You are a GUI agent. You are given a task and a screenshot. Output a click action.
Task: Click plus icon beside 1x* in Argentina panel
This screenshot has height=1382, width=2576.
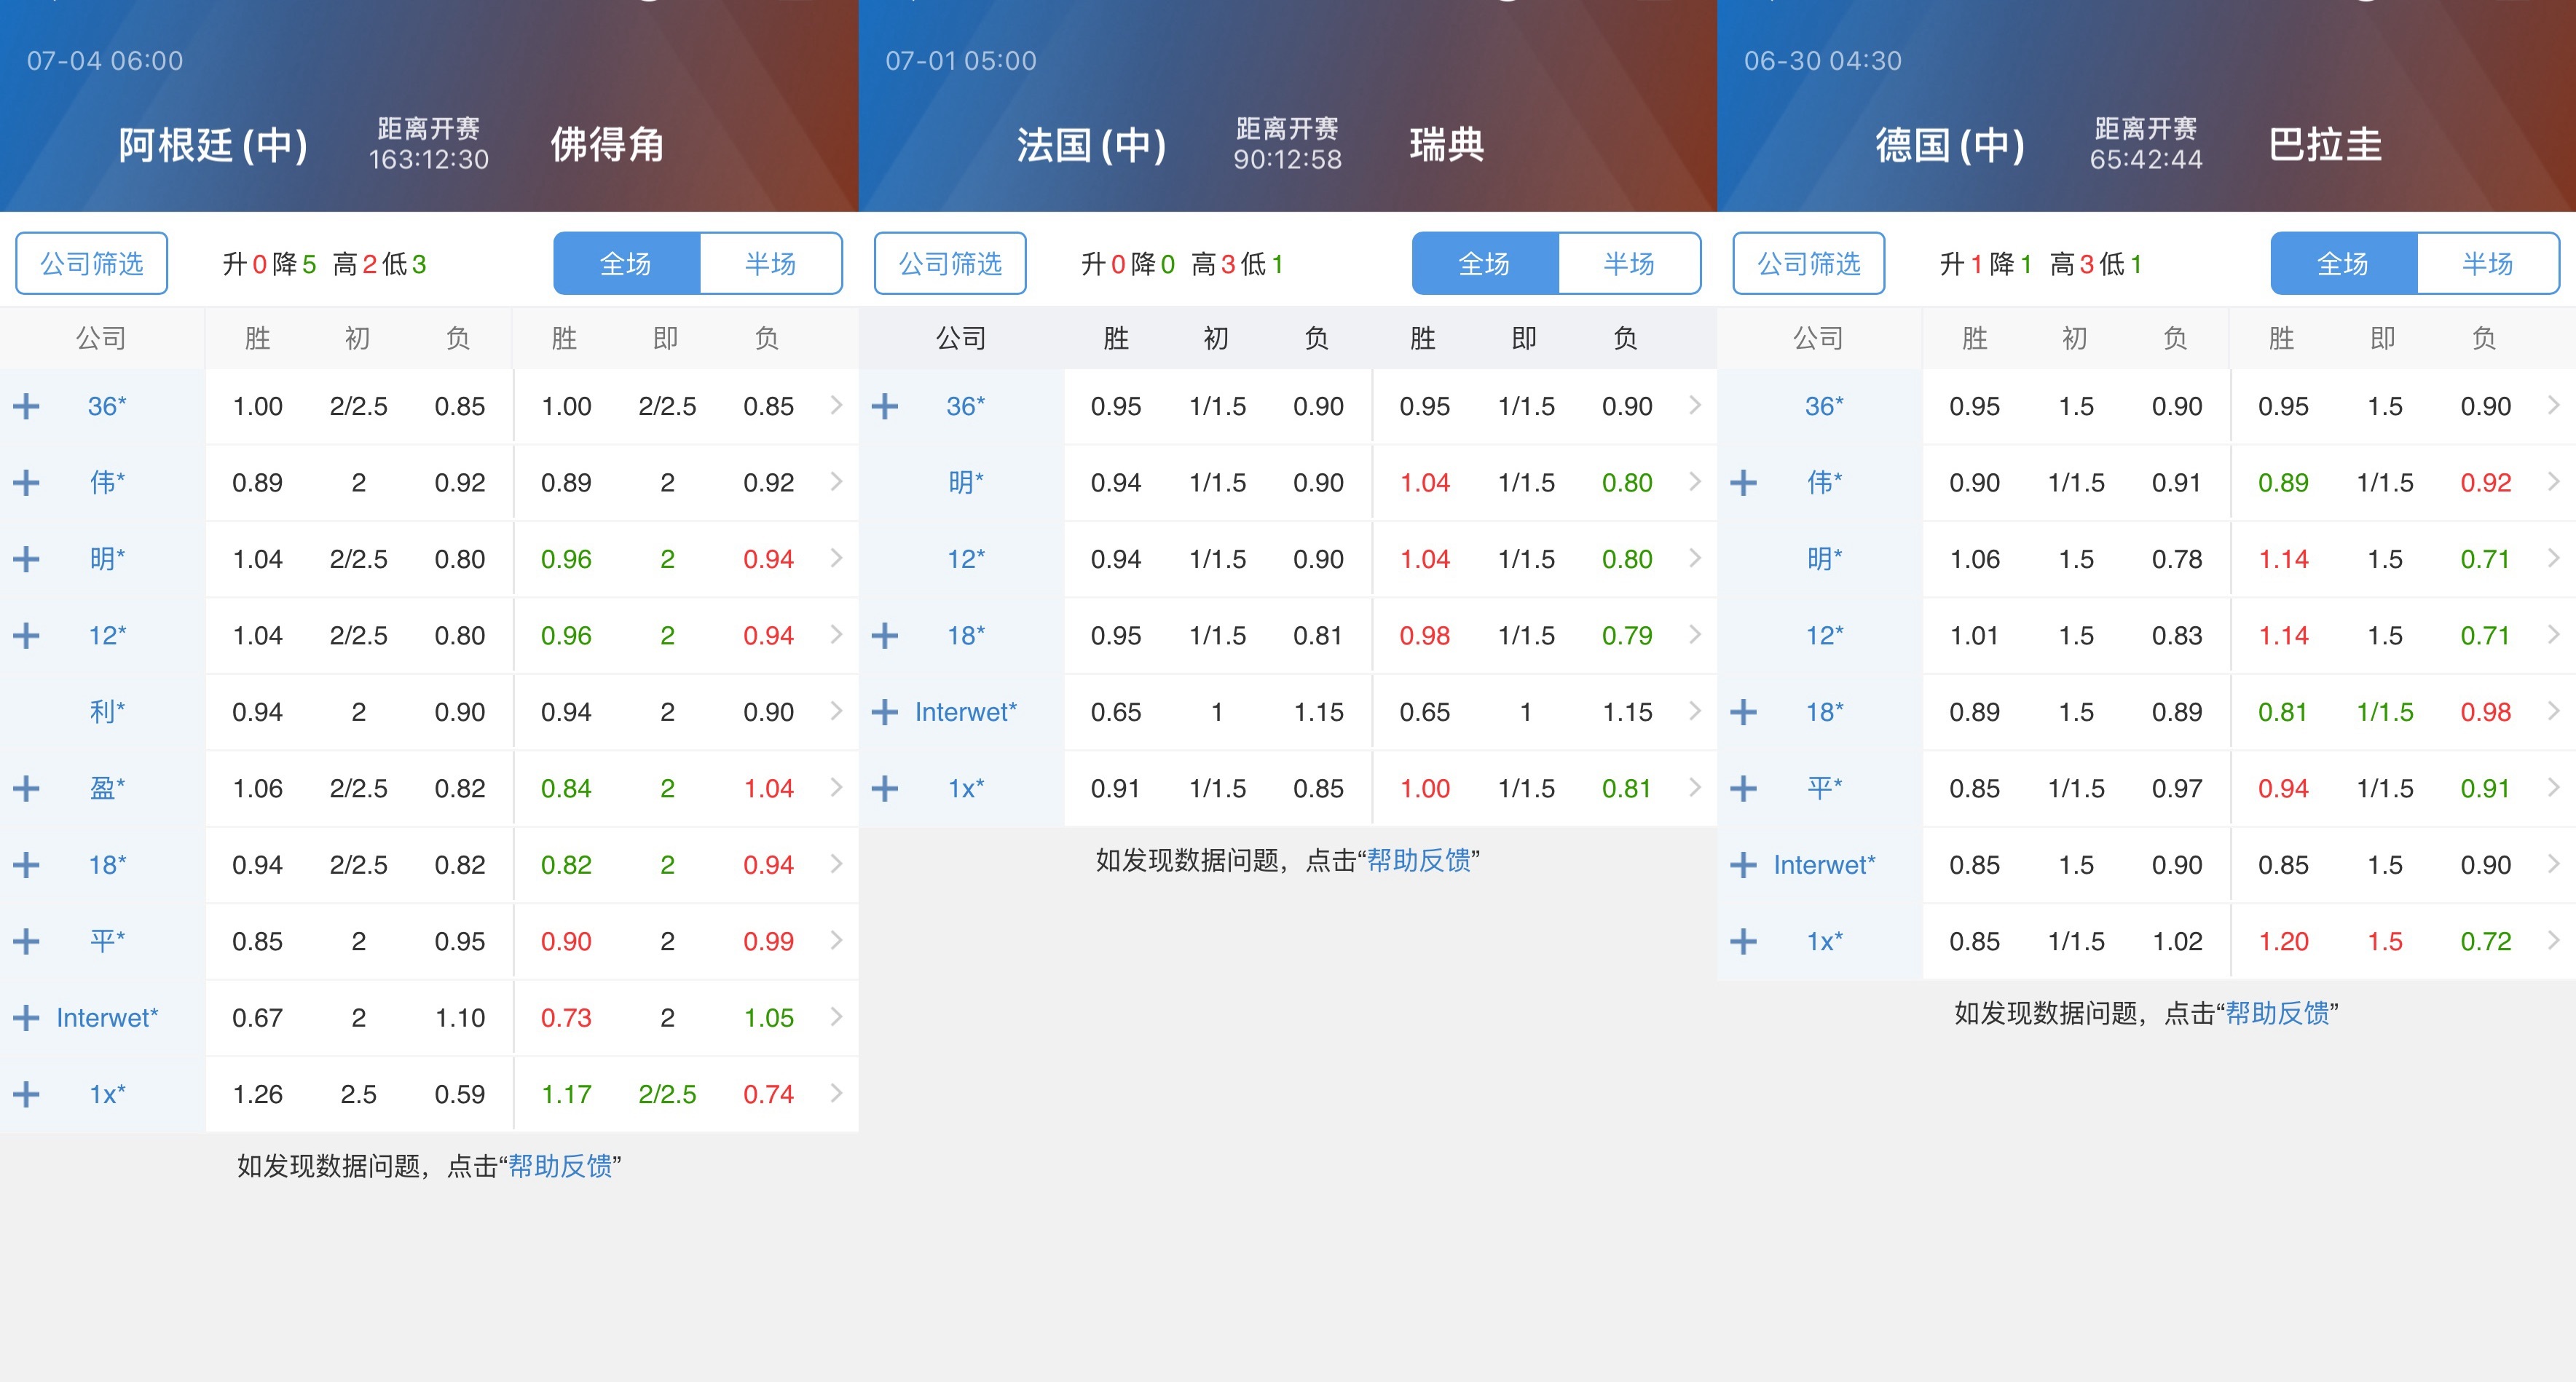(26, 1095)
